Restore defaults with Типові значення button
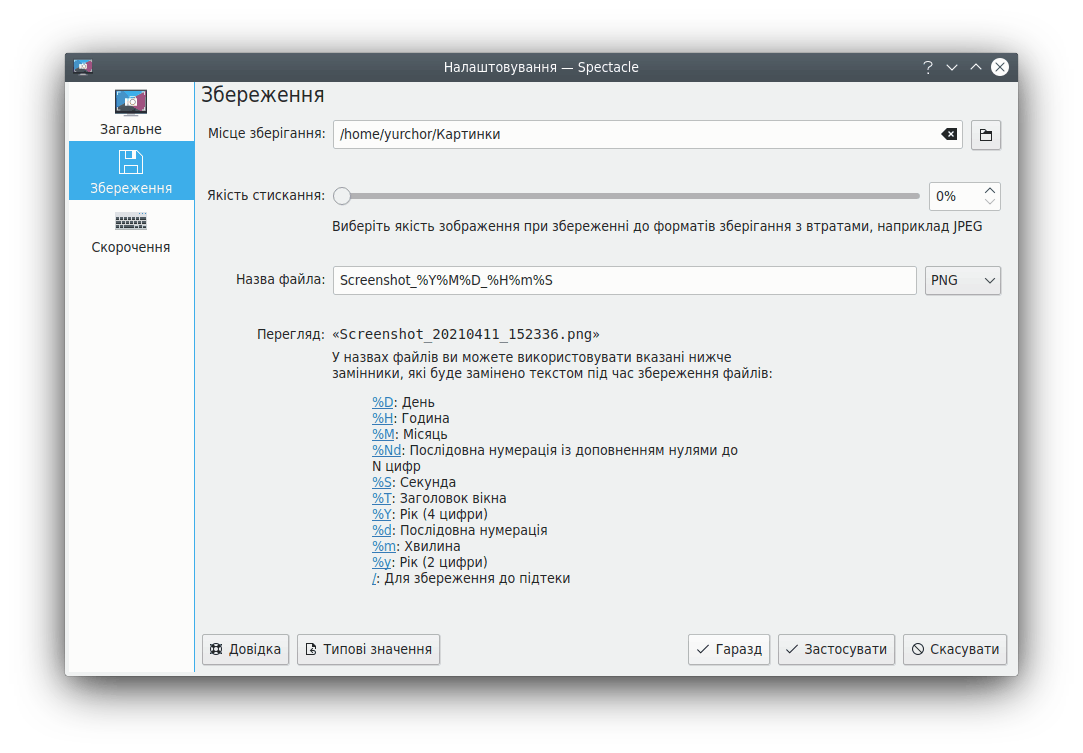Screen dimensions: 1083x753 pos(368,649)
